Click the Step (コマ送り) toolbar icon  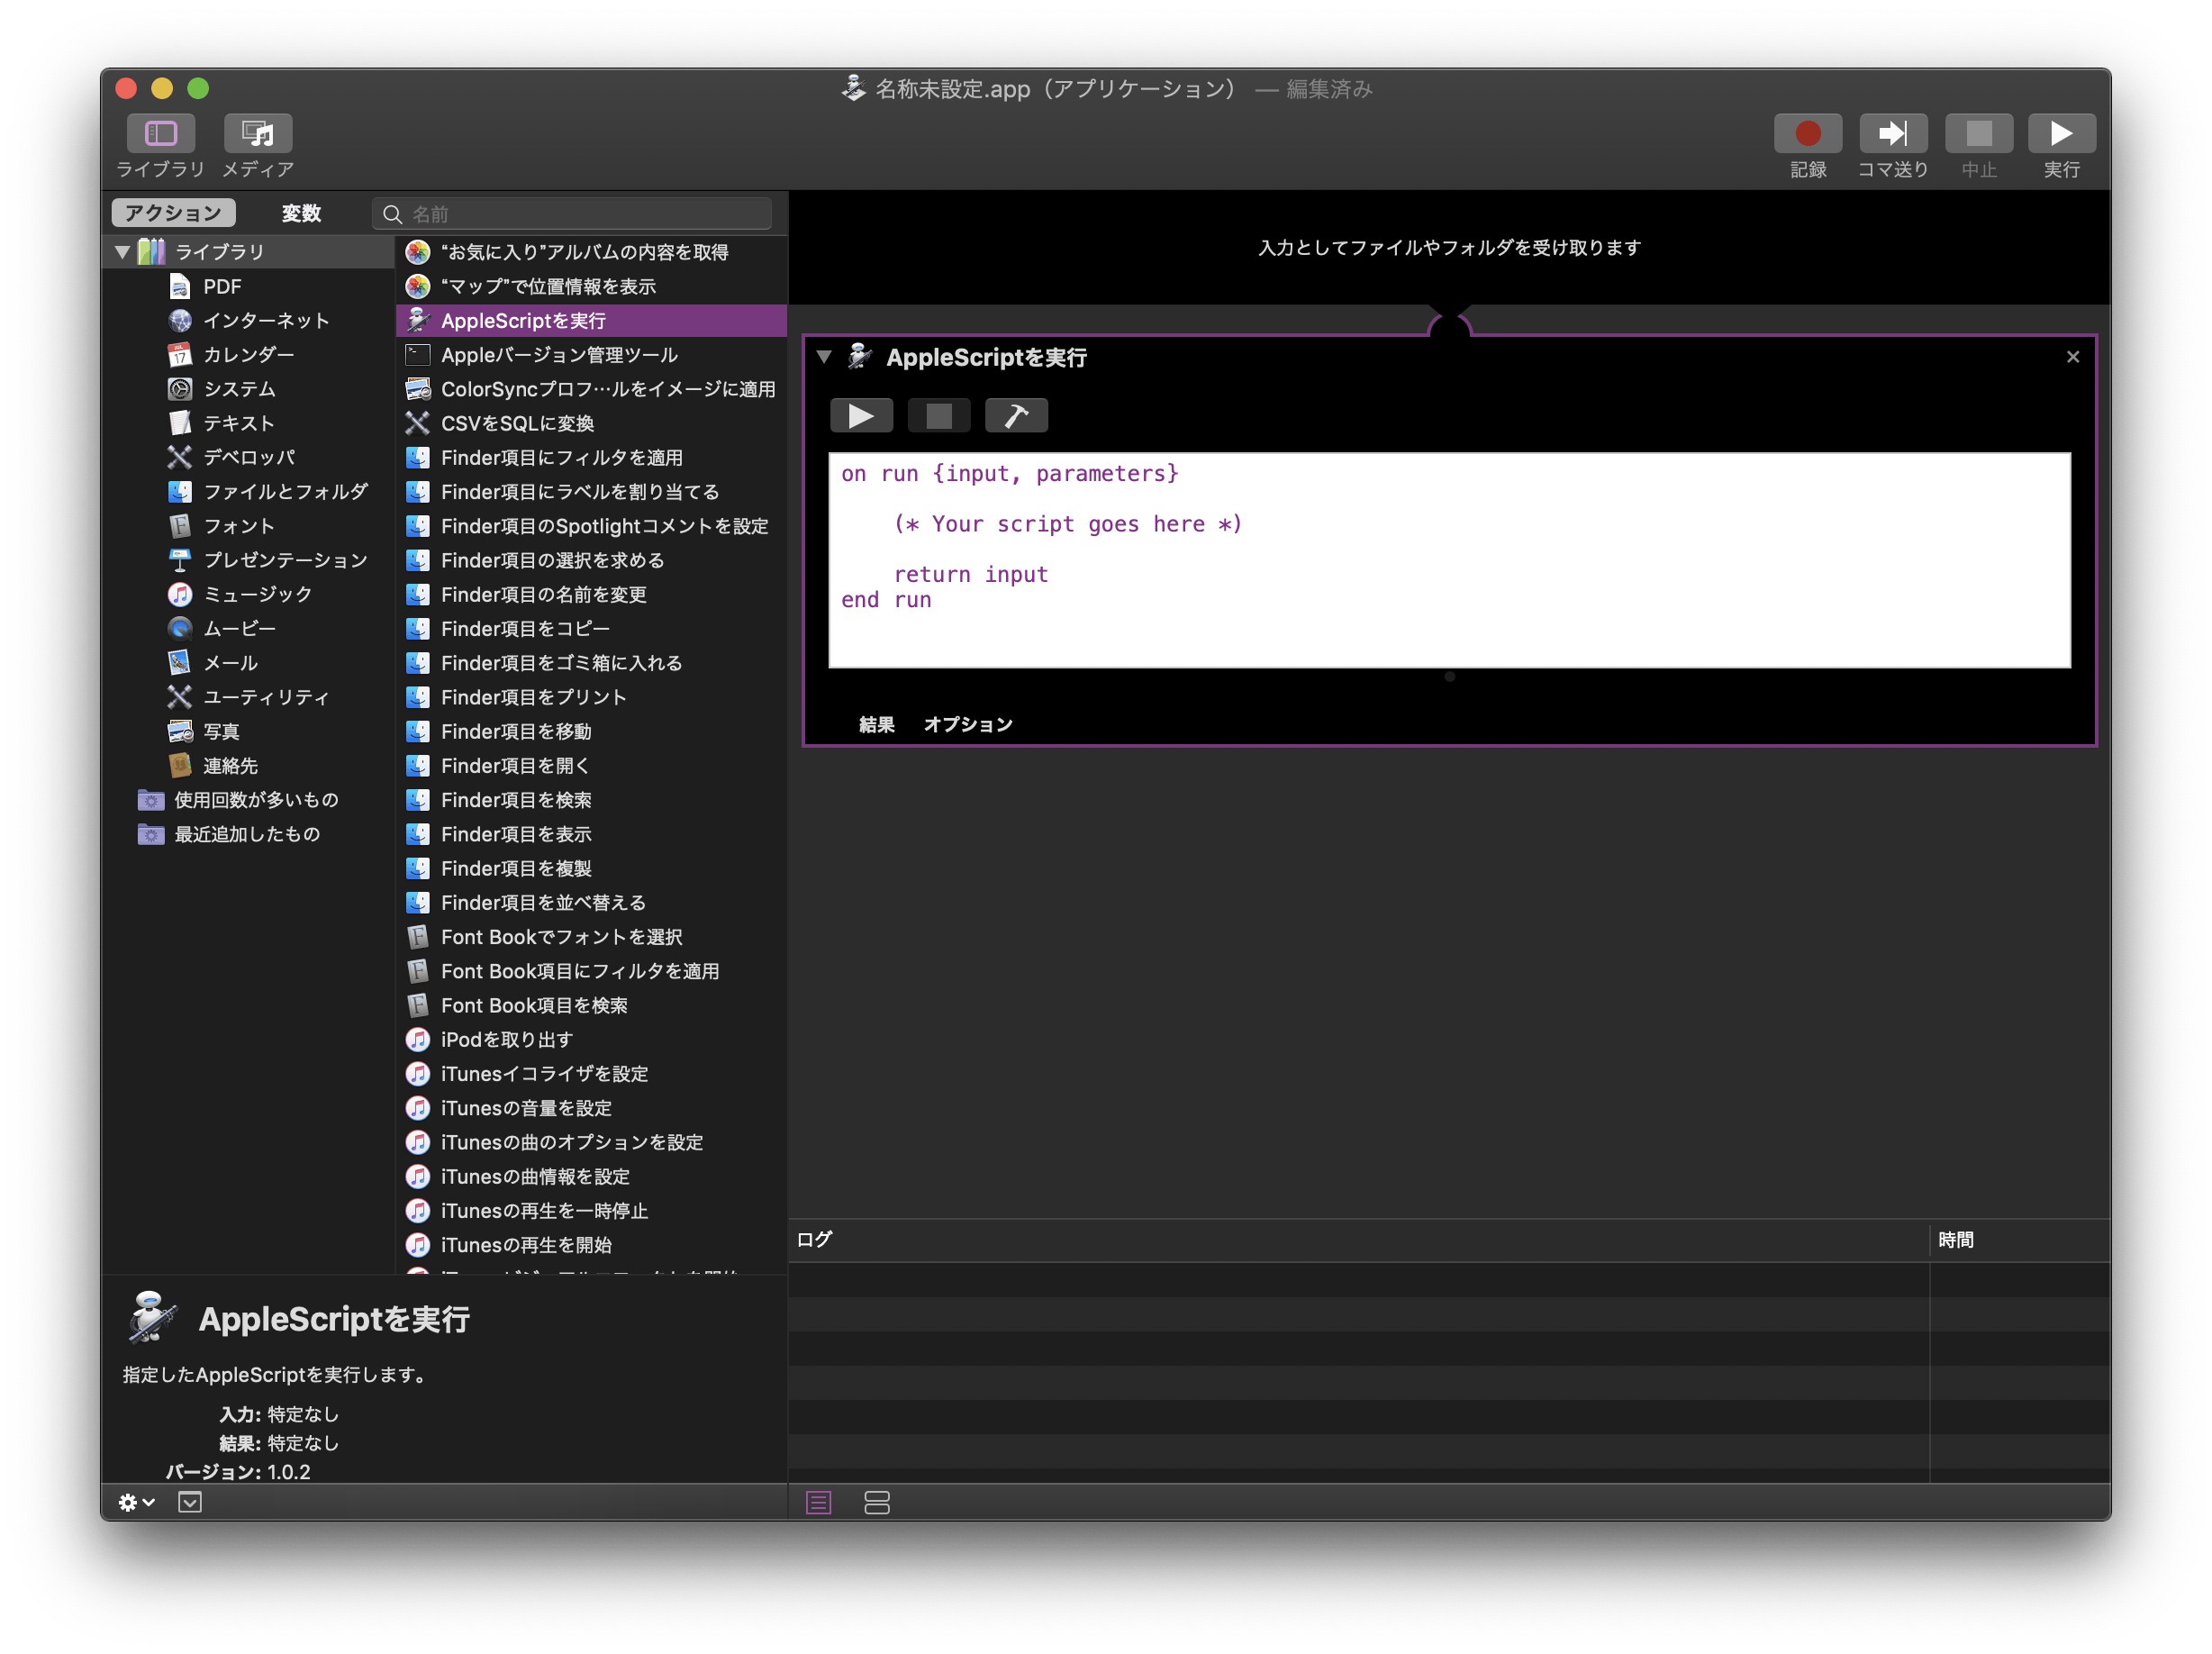1892,134
